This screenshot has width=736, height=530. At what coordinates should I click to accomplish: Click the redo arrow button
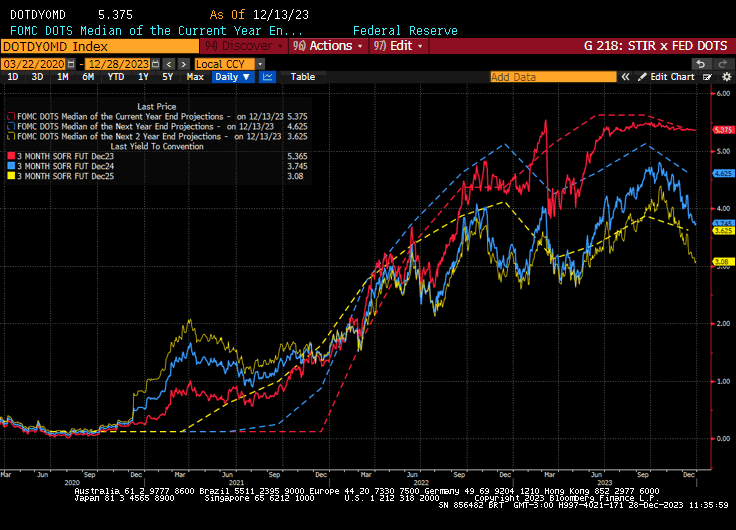point(723,64)
